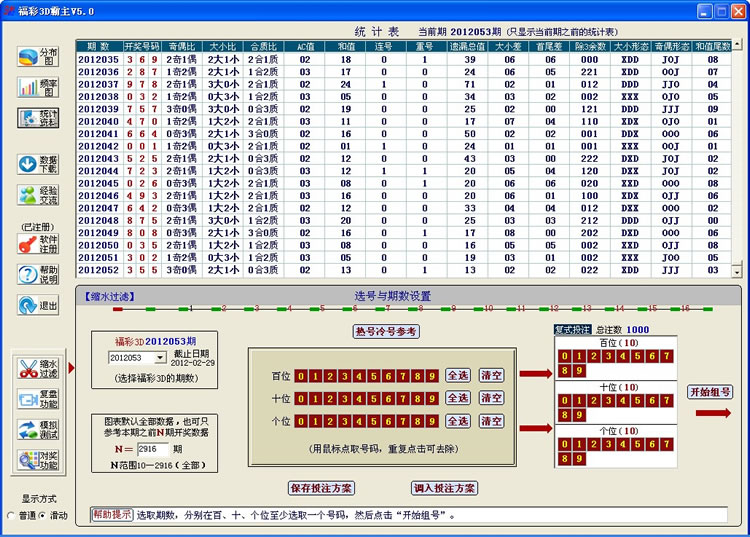This screenshot has width=750, height=537.
Task: Select the 缩水过滤 scissors filter tool
Action: tap(37, 367)
